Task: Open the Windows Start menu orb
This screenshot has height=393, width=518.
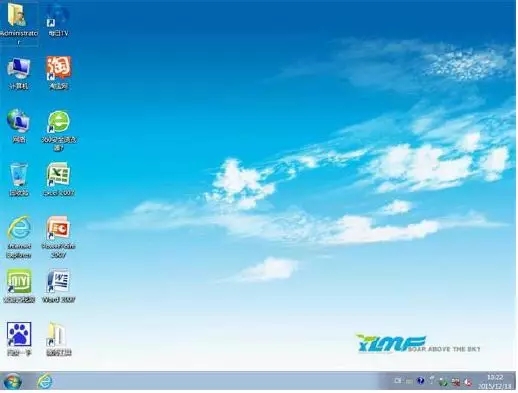Action: (12, 381)
